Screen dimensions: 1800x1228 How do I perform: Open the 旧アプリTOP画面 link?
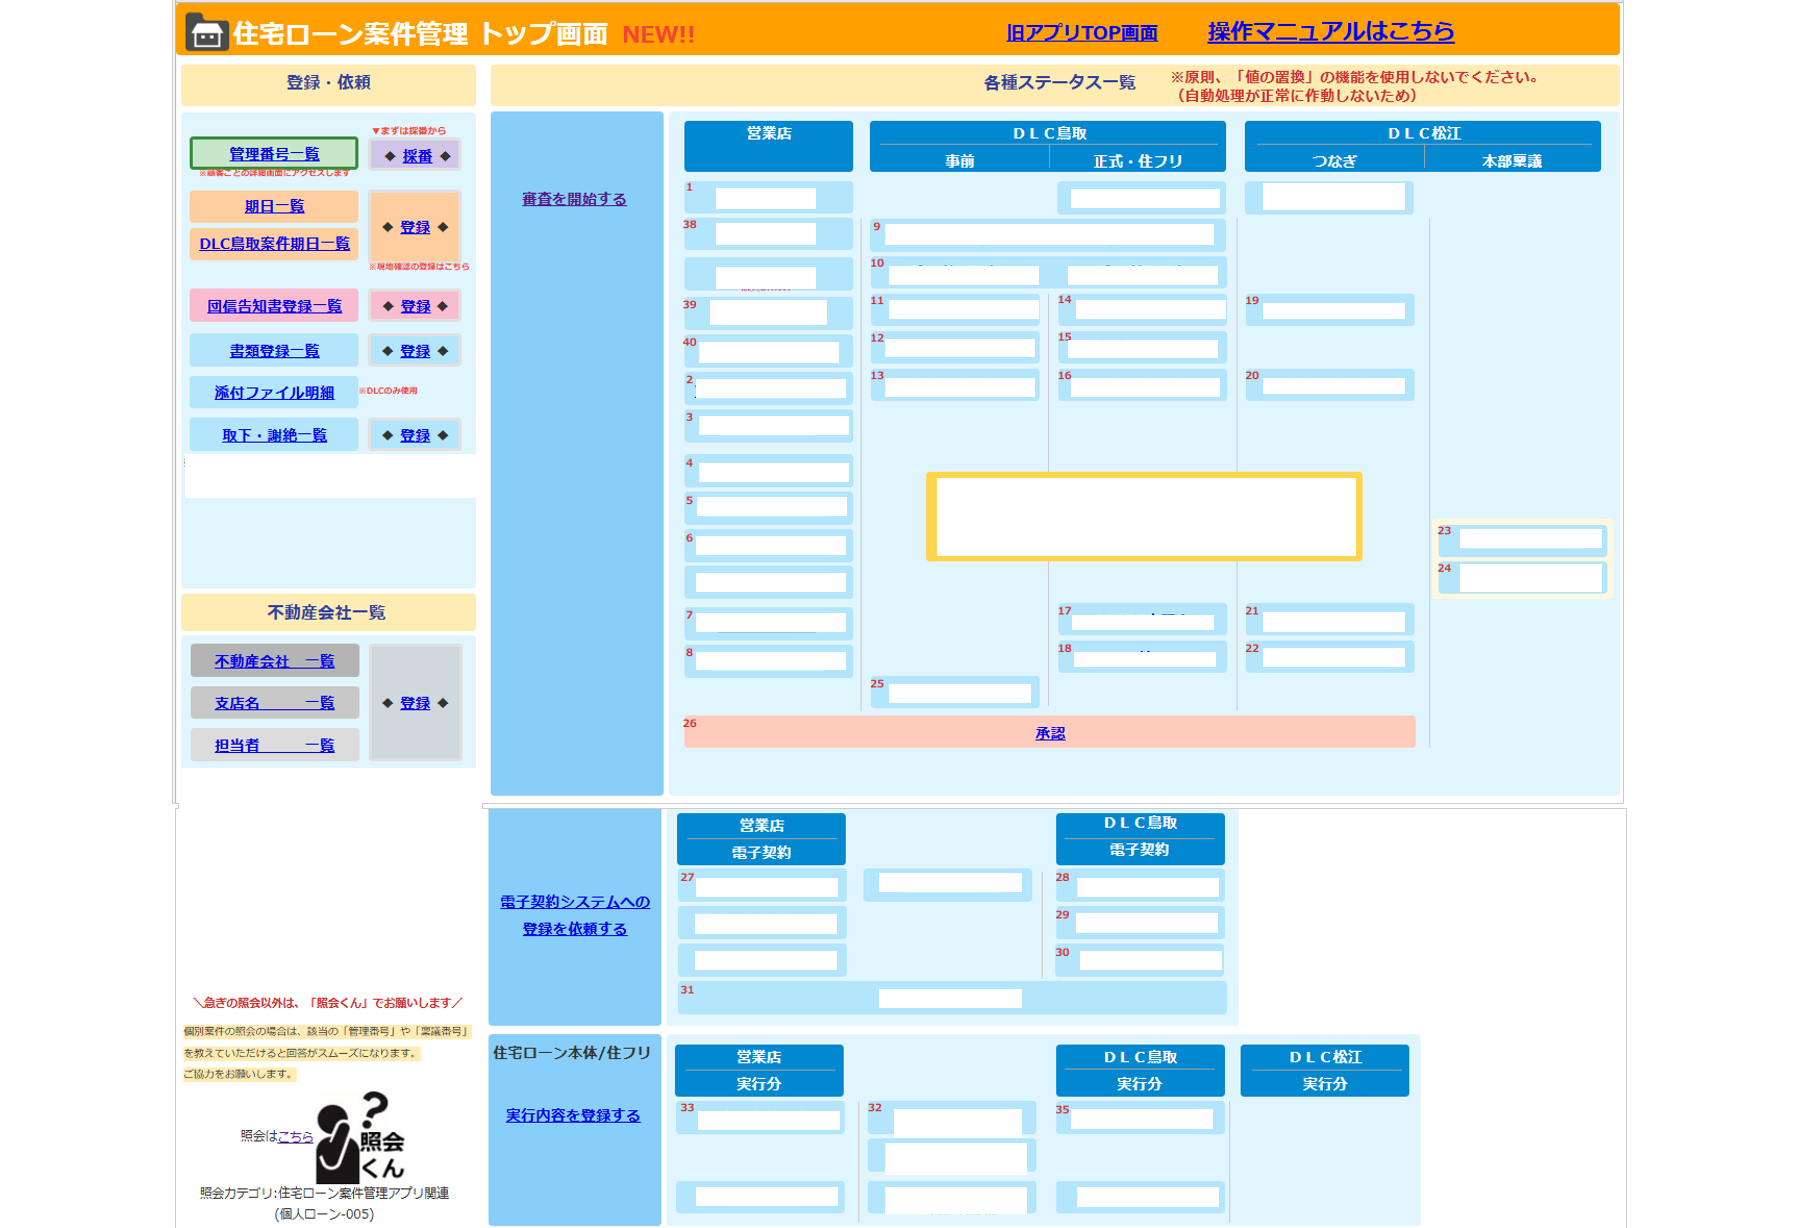click(1082, 33)
